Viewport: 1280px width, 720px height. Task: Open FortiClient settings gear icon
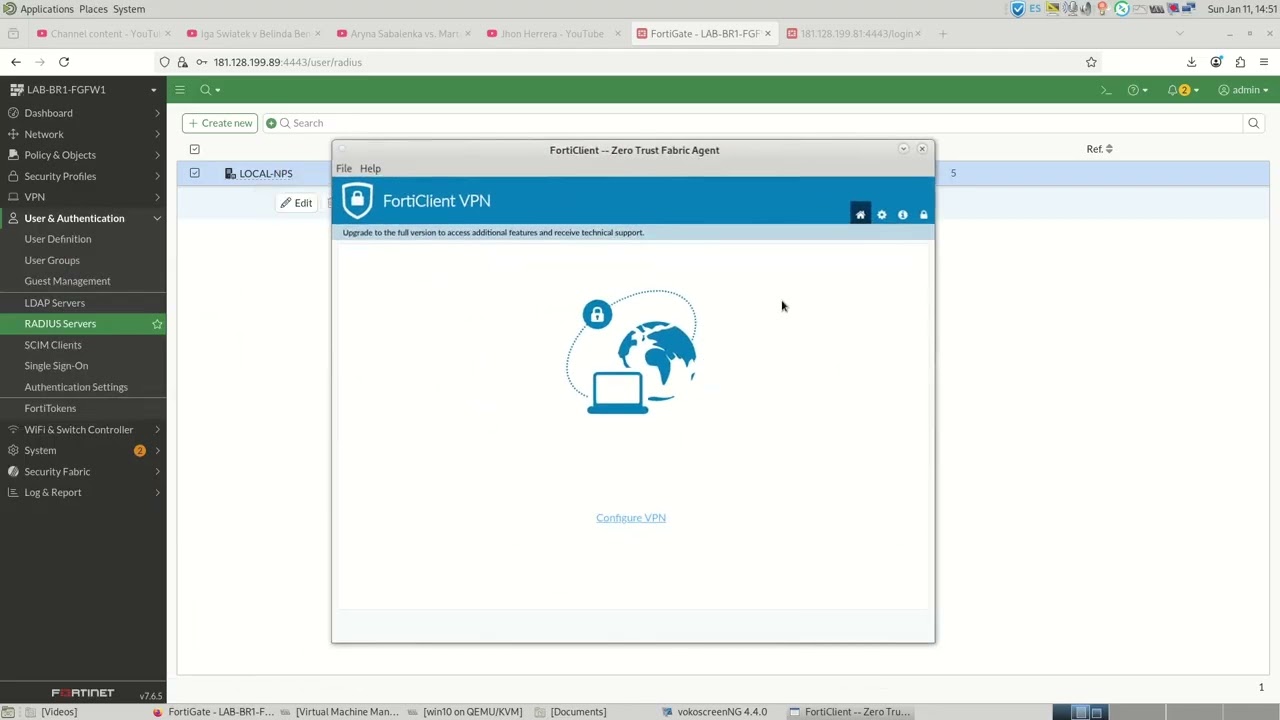881,215
